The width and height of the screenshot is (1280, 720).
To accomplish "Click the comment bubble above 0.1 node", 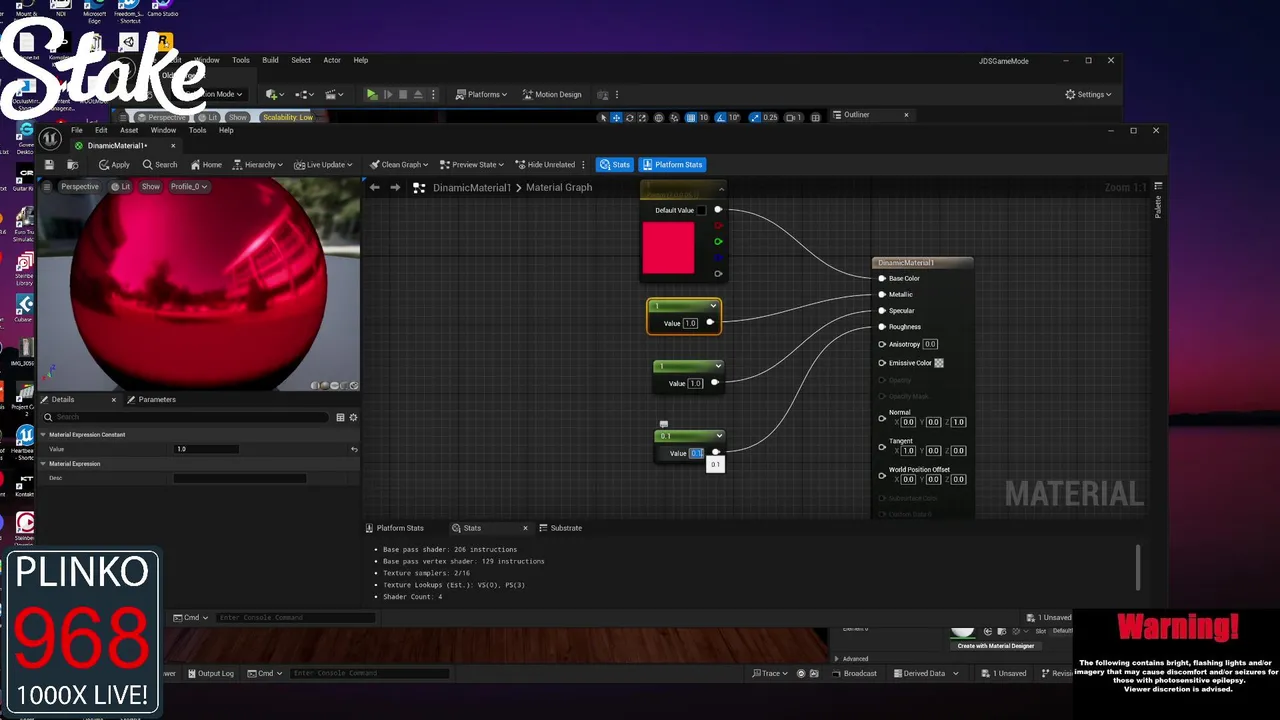I will coord(663,424).
